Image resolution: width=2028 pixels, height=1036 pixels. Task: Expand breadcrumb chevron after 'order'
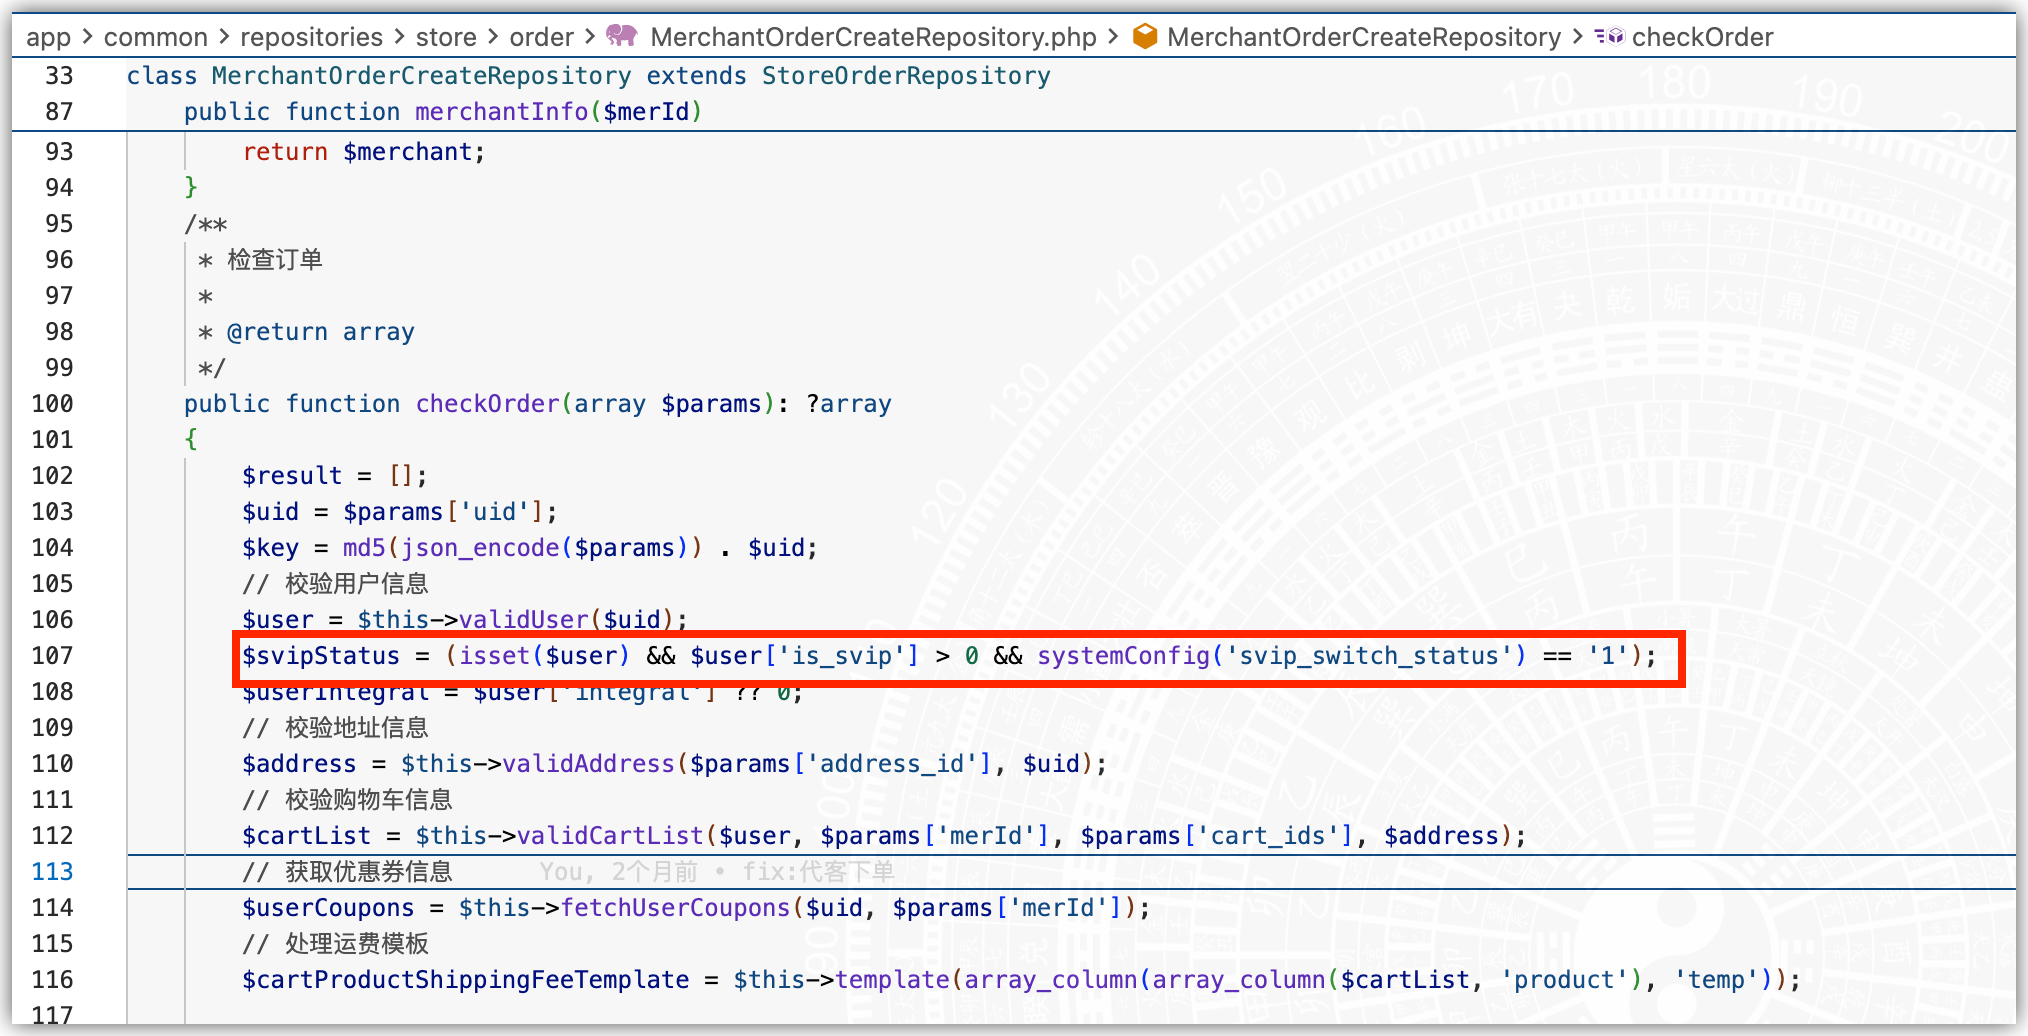pyautogui.click(x=590, y=37)
